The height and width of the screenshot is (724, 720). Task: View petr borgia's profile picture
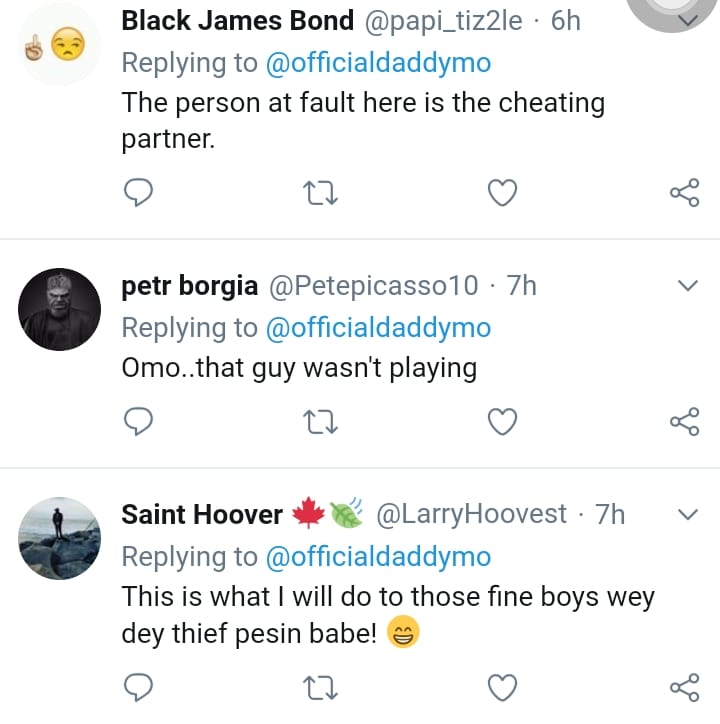click(x=59, y=310)
